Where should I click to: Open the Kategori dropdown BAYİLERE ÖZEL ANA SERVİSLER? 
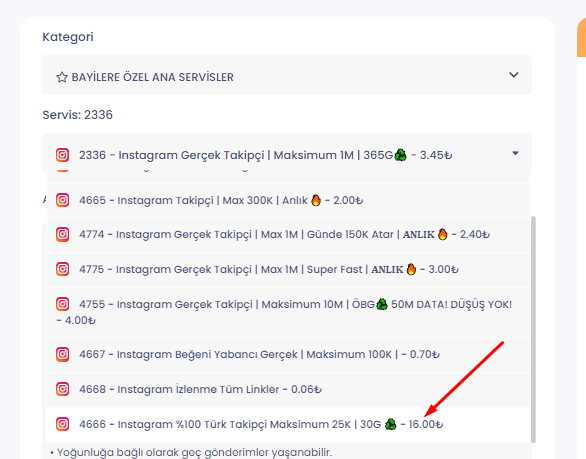(x=287, y=75)
